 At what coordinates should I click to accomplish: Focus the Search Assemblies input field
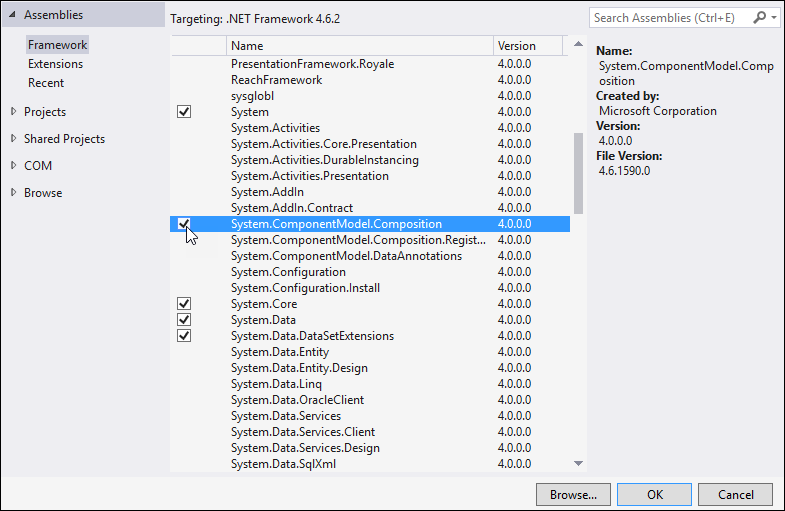[x=670, y=18]
